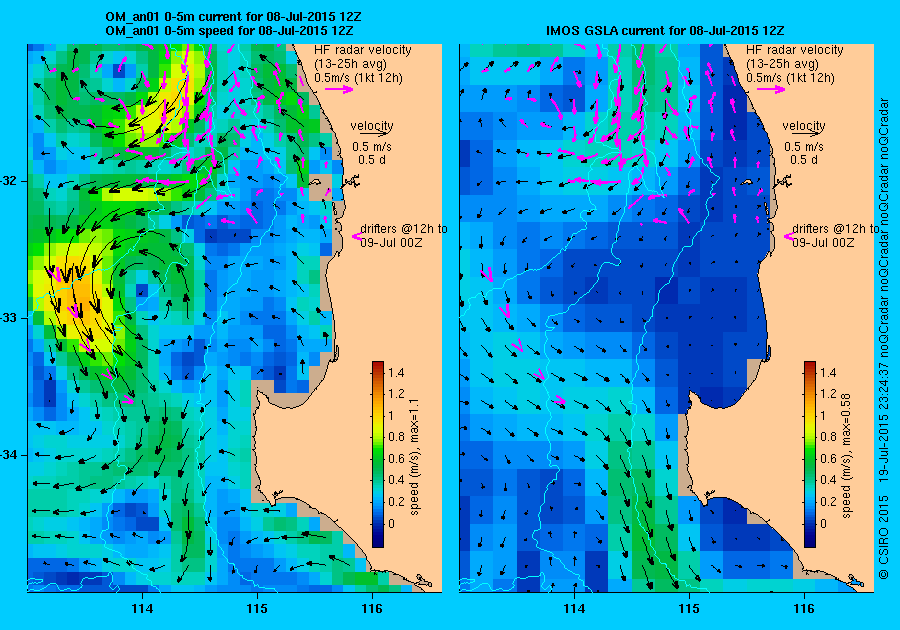Click longitude label '116' under the right map

point(804,609)
